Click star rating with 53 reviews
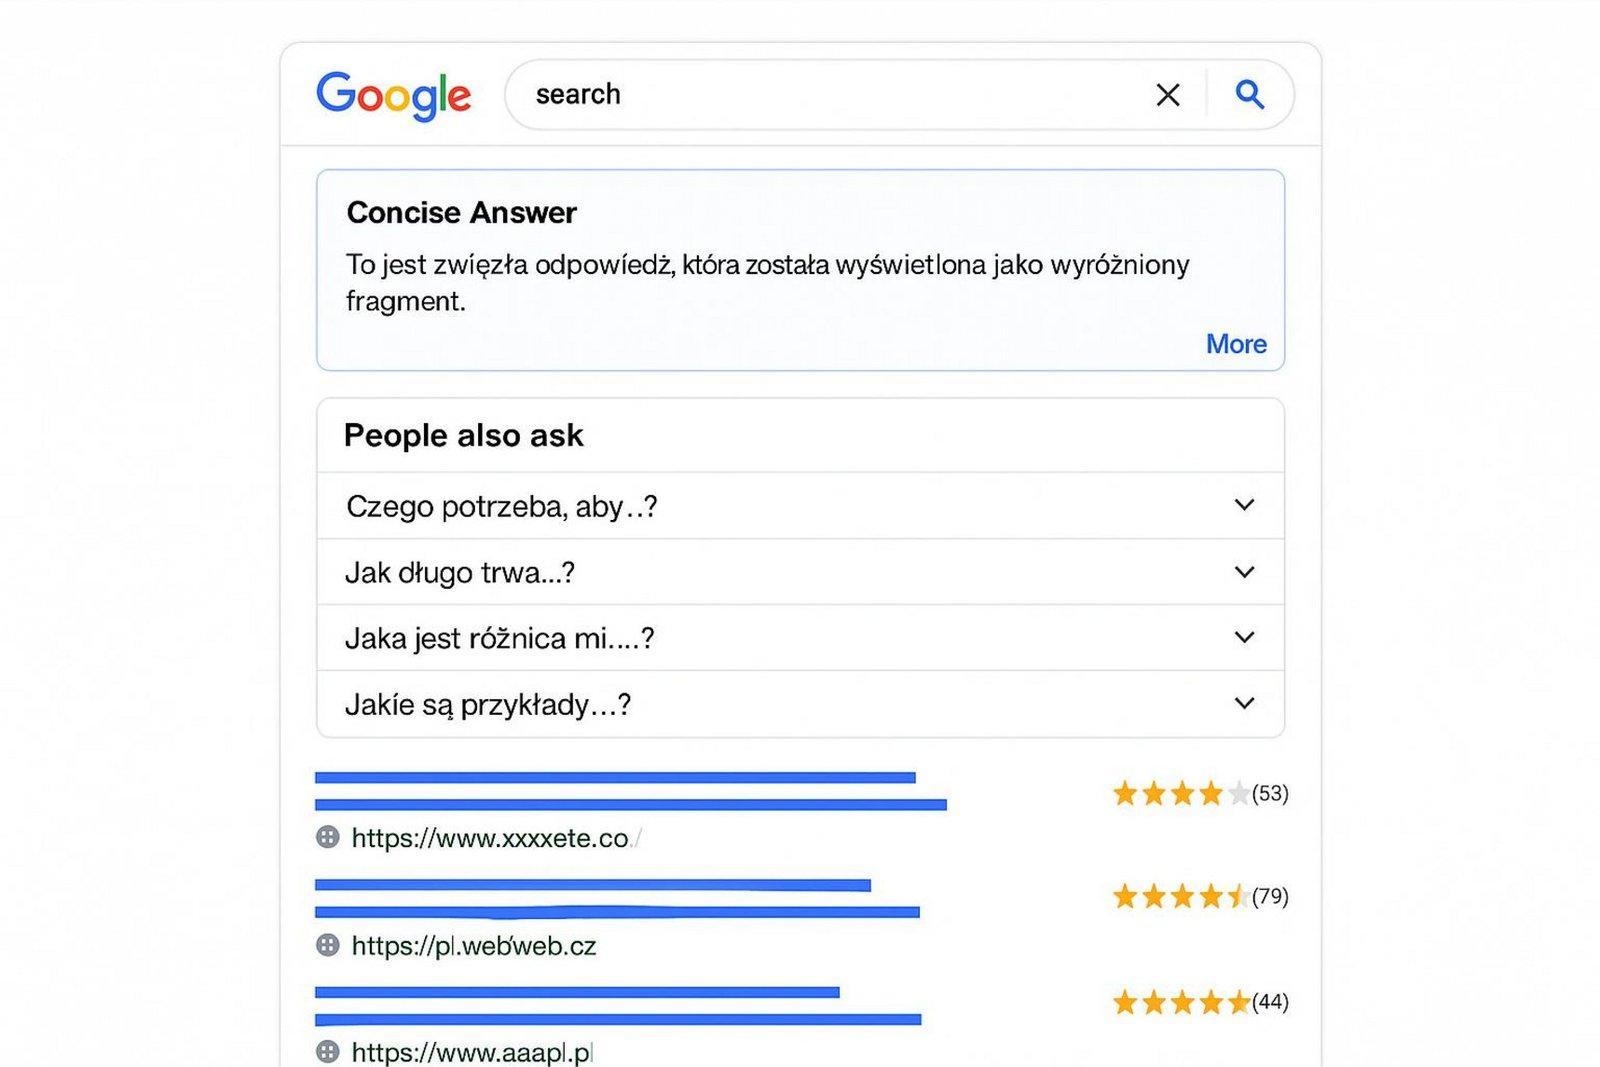This screenshot has height=1067, width=1600. [1200, 793]
